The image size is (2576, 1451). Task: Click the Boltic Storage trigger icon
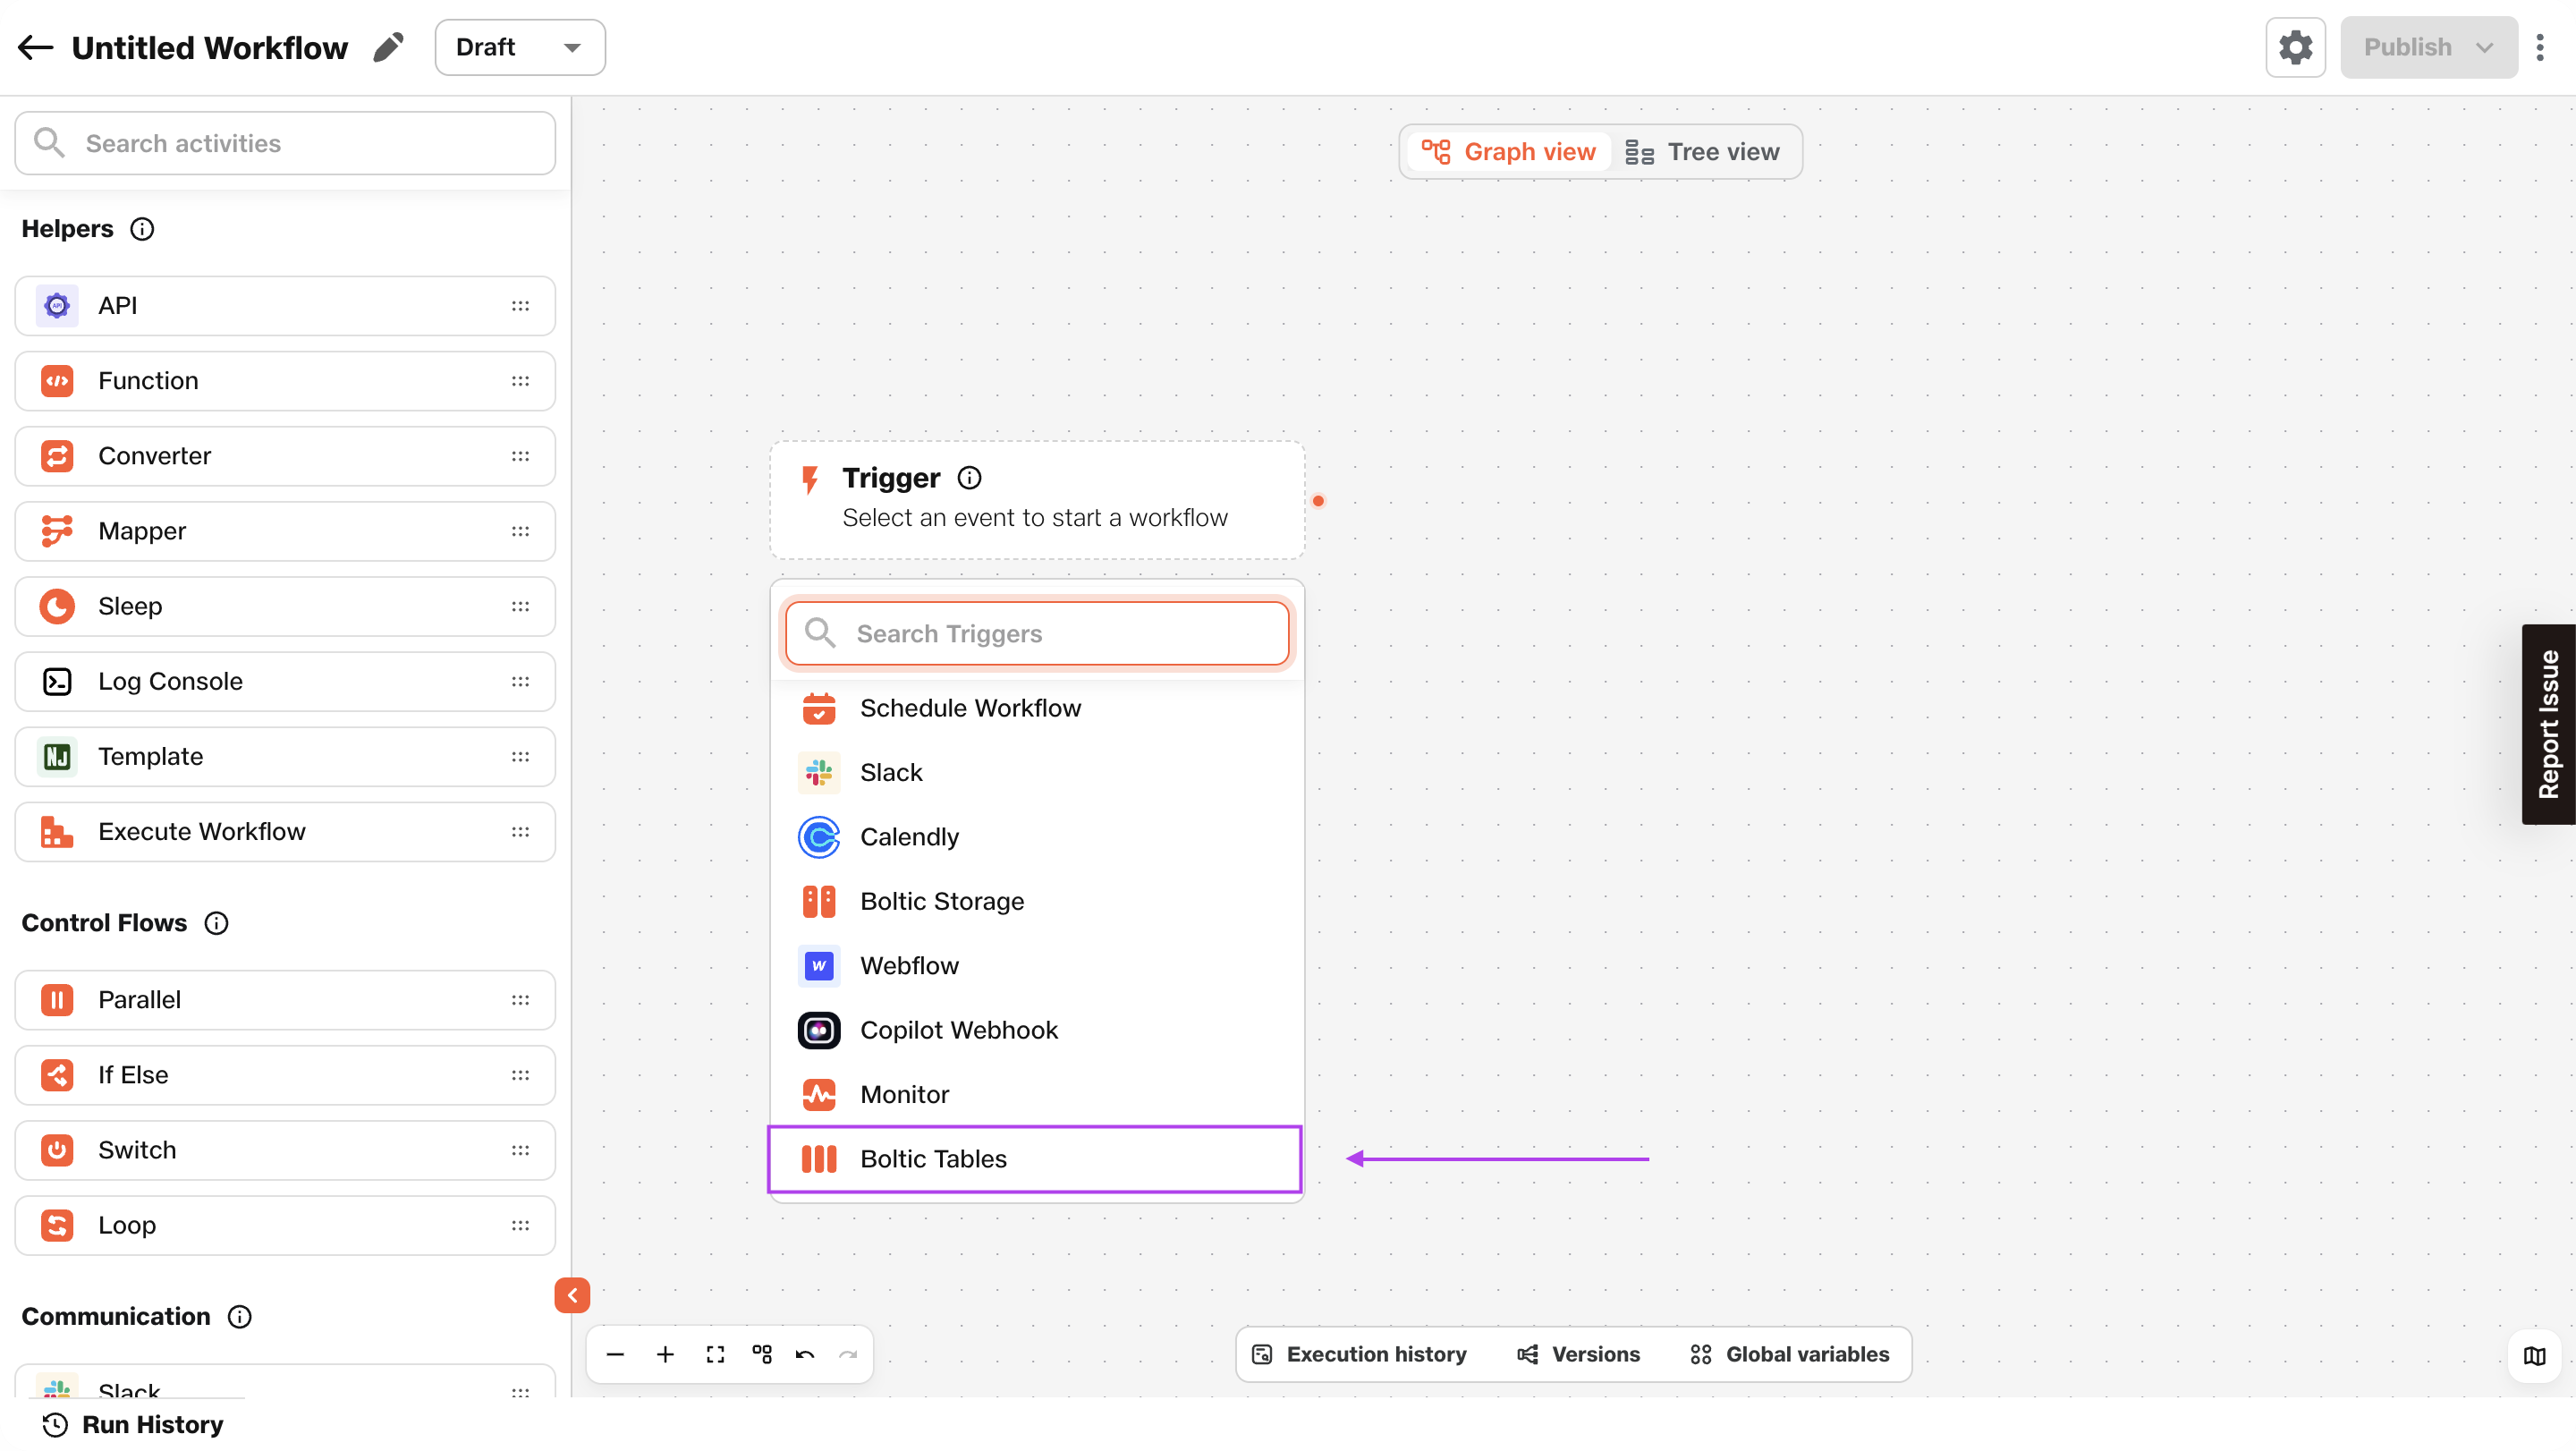(819, 901)
